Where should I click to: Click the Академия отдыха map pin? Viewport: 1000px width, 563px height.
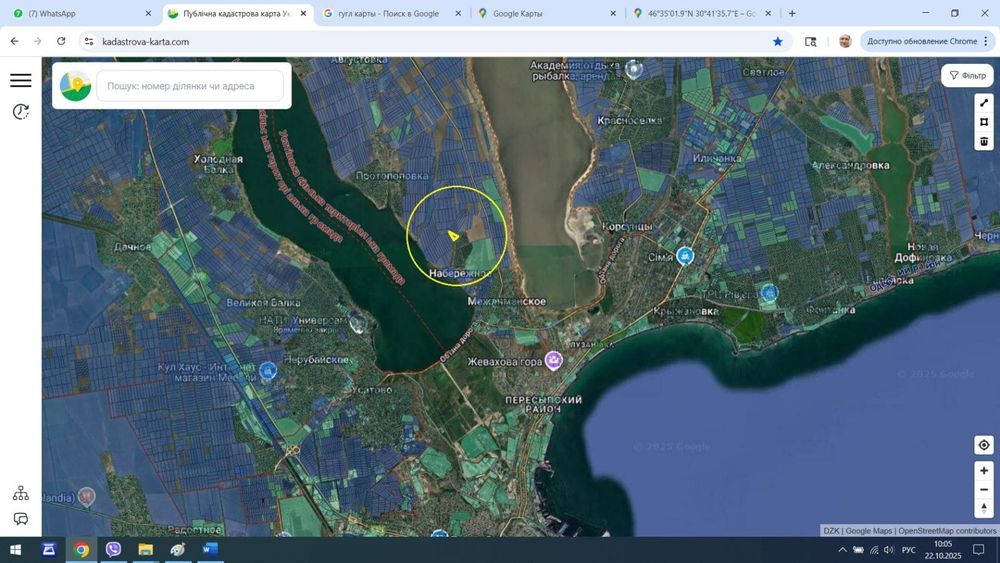click(x=633, y=69)
